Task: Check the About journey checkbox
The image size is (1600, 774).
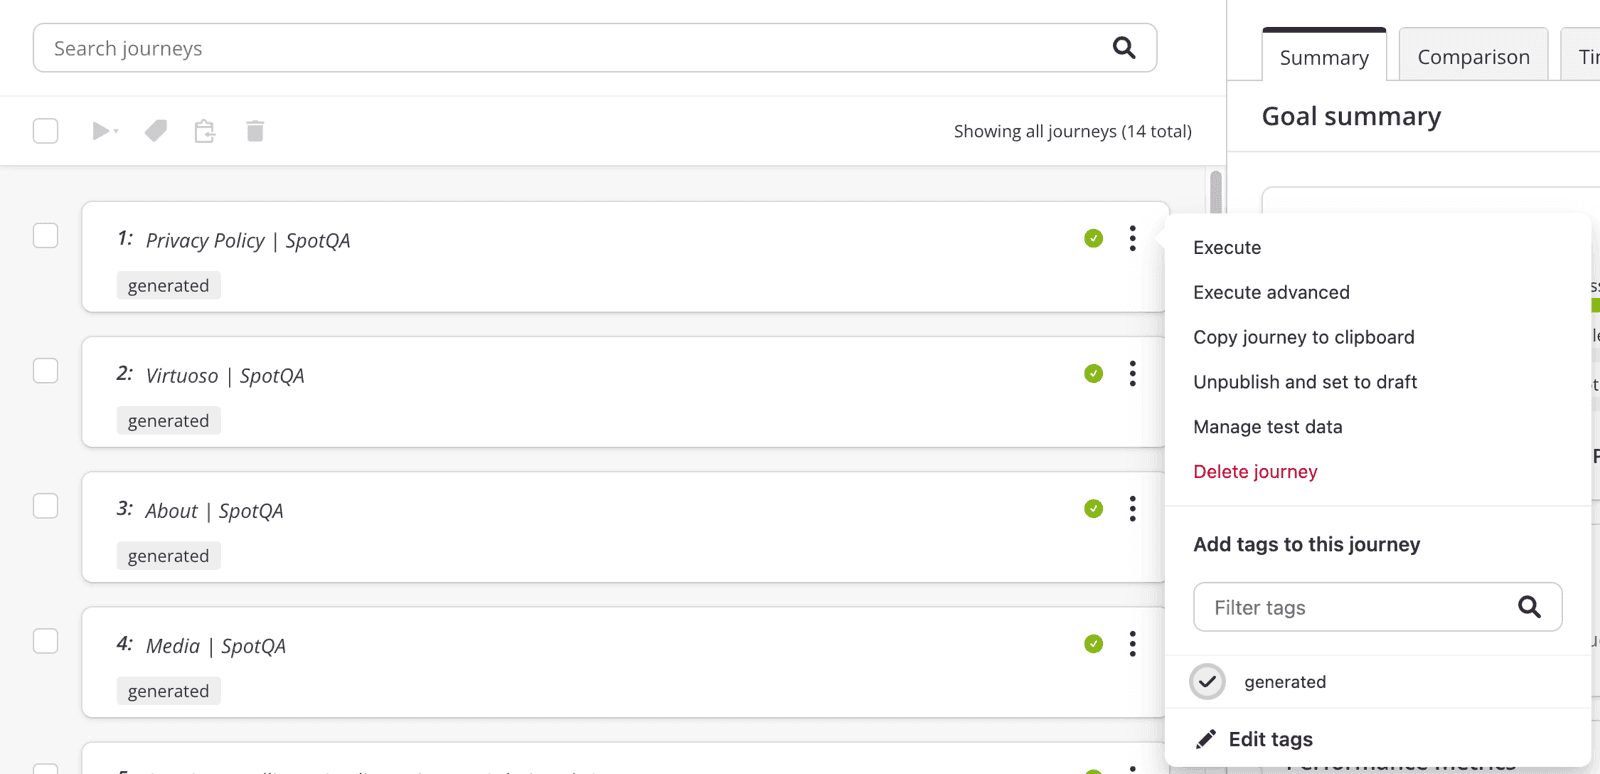Action: [46, 506]
